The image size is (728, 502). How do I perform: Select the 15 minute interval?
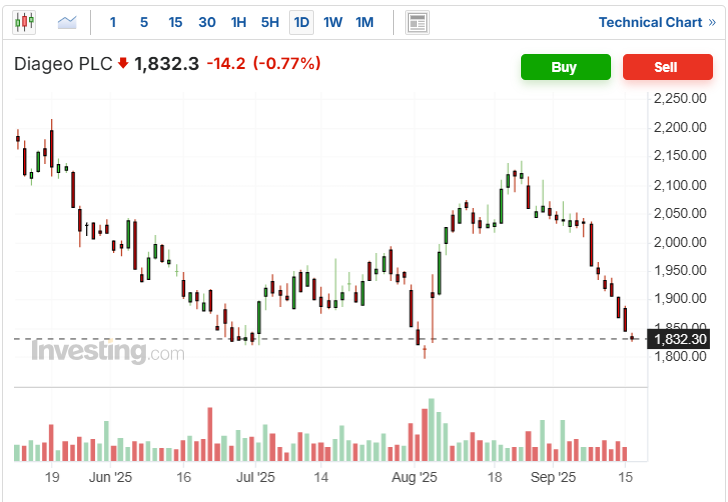[175, 22]
